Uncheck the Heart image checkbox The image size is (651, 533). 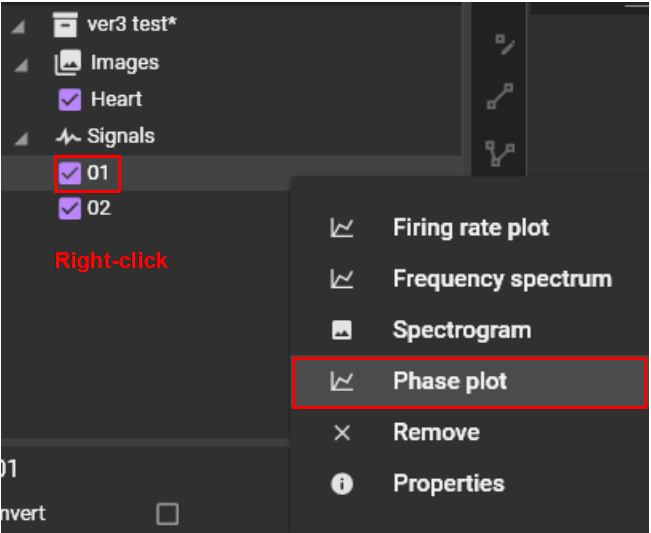pyautogui.click(x=70, y=99)
